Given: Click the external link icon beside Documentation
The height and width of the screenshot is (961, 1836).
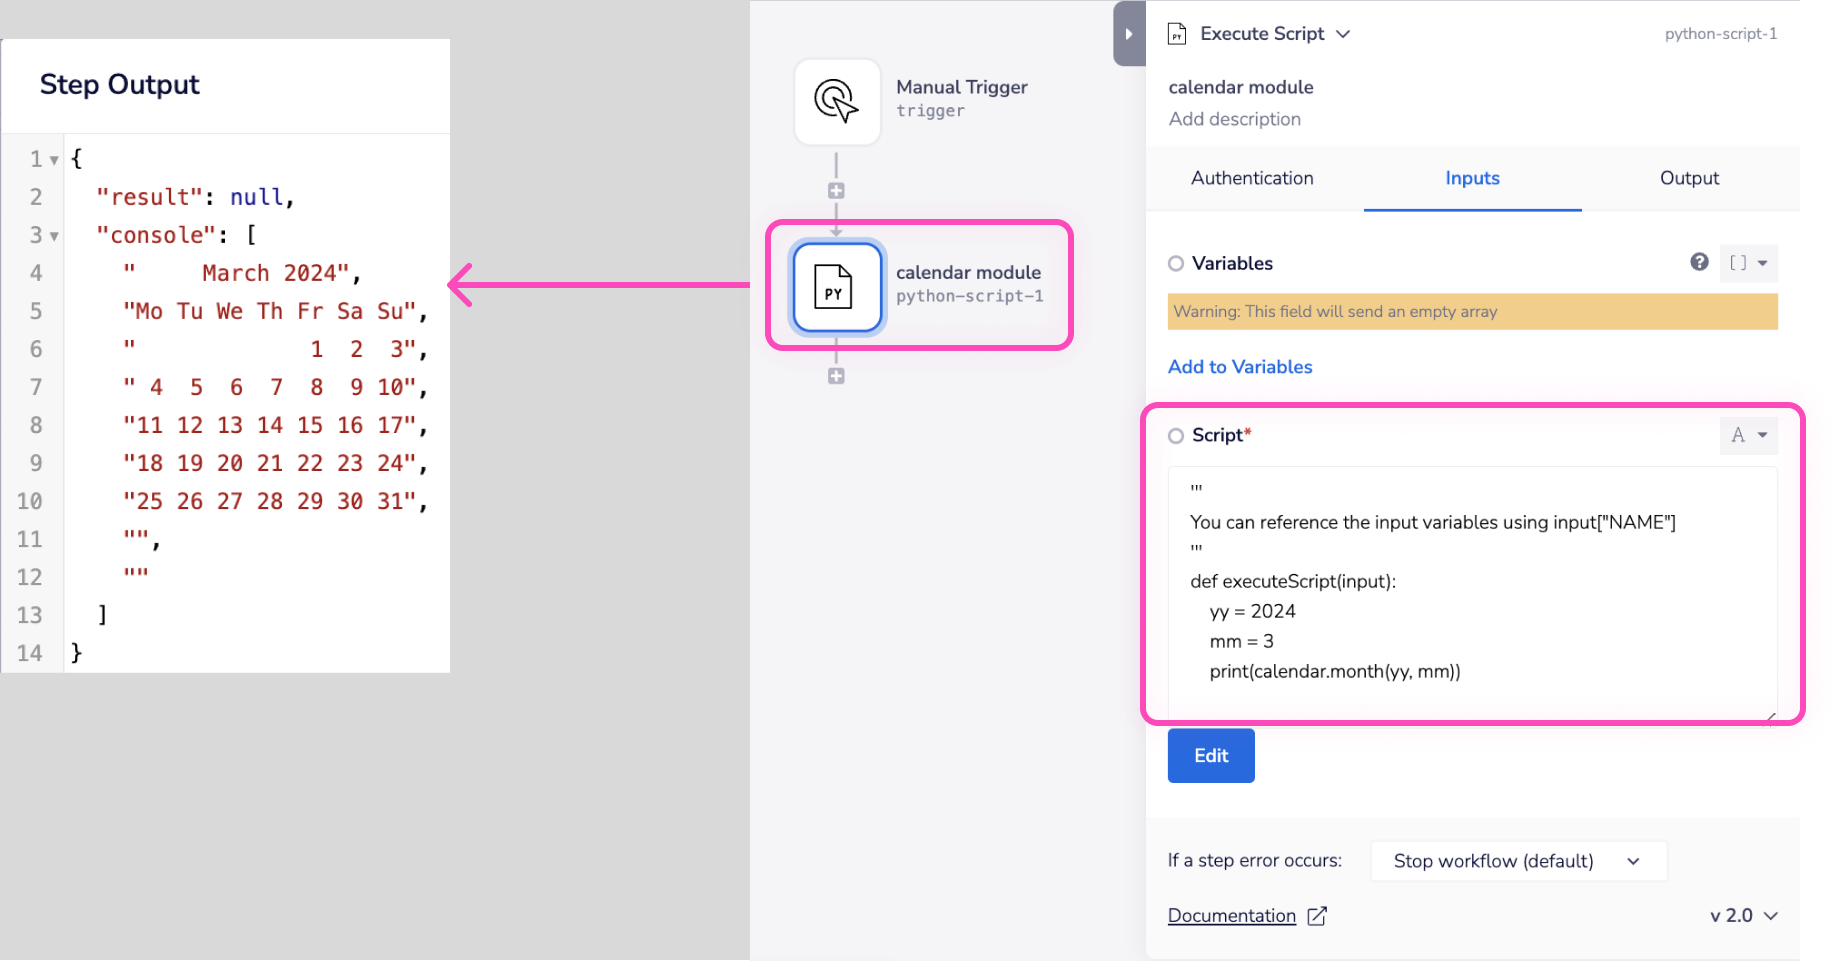Looking at the screenshot, I should click(1317, 916).
